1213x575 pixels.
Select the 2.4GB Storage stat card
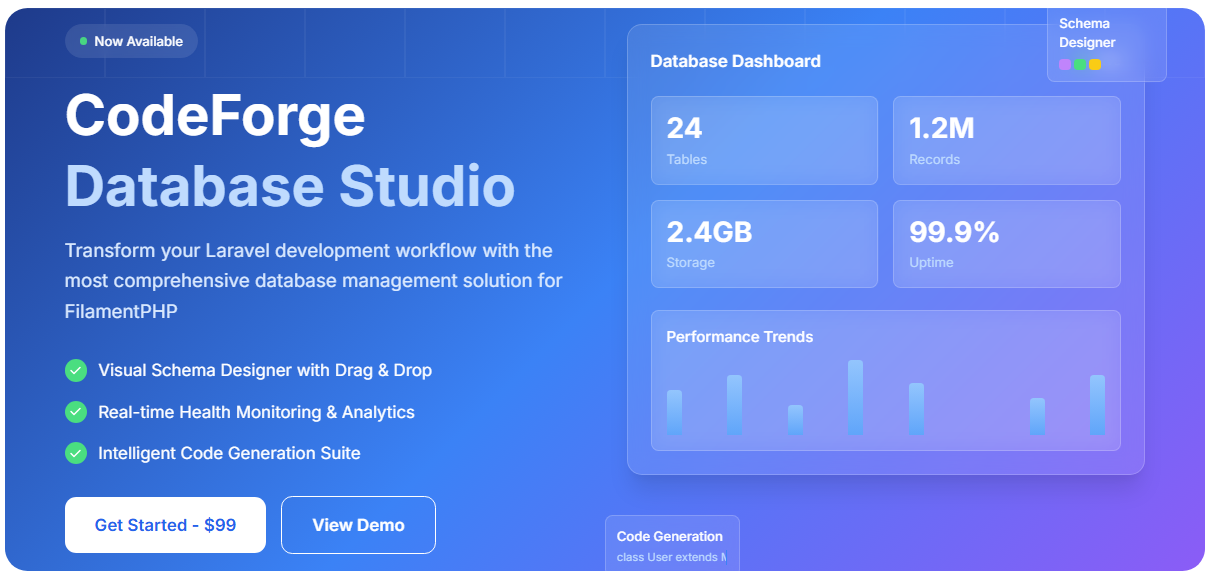pyautogui.click(x=764, y=244)
